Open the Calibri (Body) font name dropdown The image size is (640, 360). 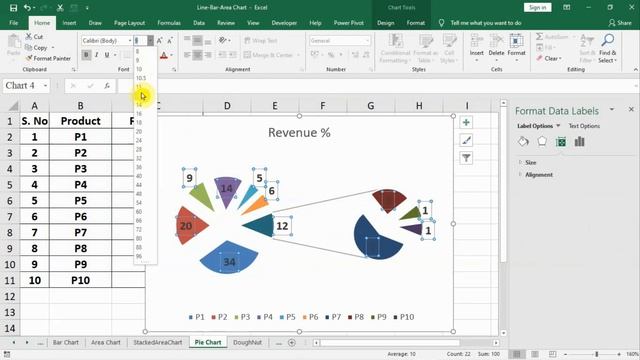(x=130, y=40)
